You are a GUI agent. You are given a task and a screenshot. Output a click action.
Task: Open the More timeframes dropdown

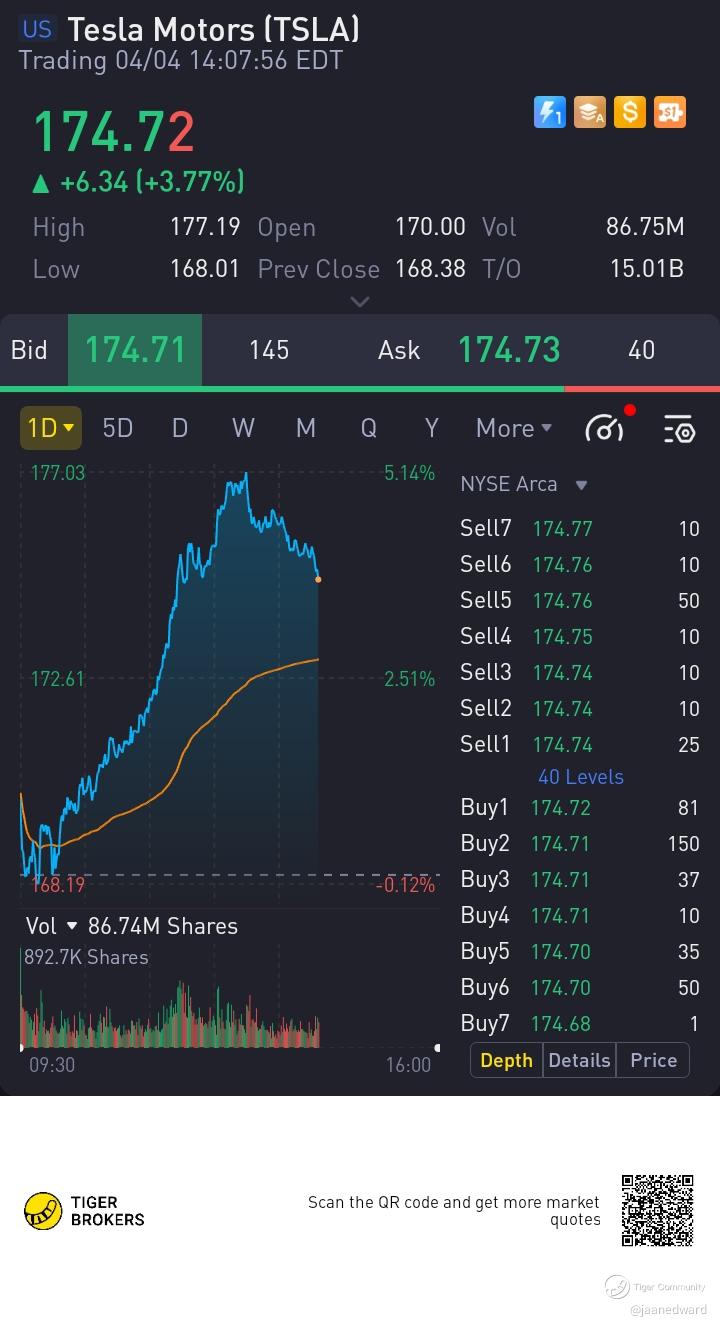point(514,428)
